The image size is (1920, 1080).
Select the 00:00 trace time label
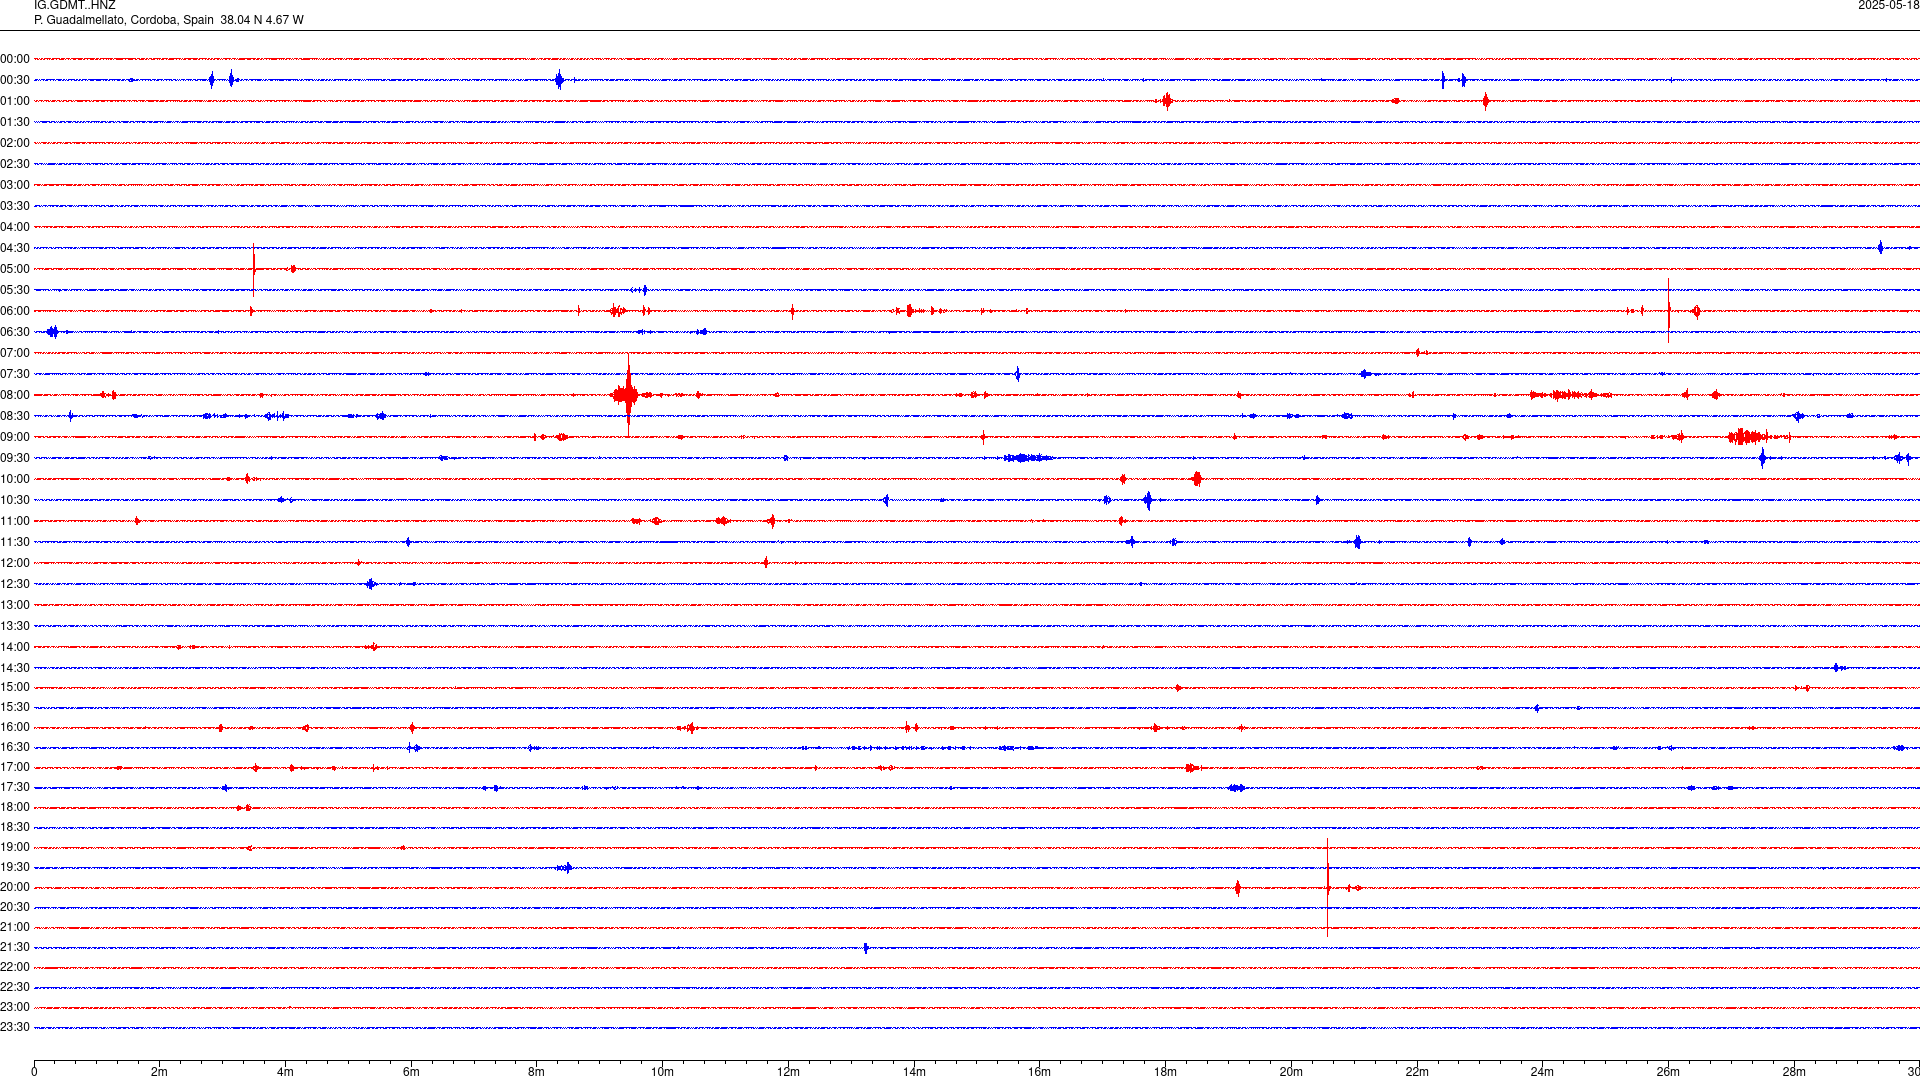15,60
